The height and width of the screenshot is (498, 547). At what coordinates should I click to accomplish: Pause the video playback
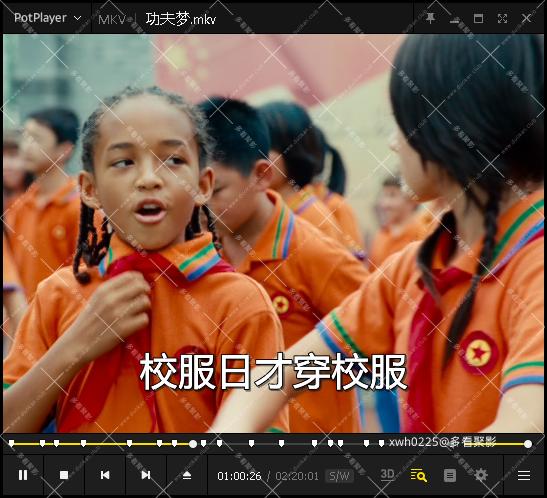(23, 475)
